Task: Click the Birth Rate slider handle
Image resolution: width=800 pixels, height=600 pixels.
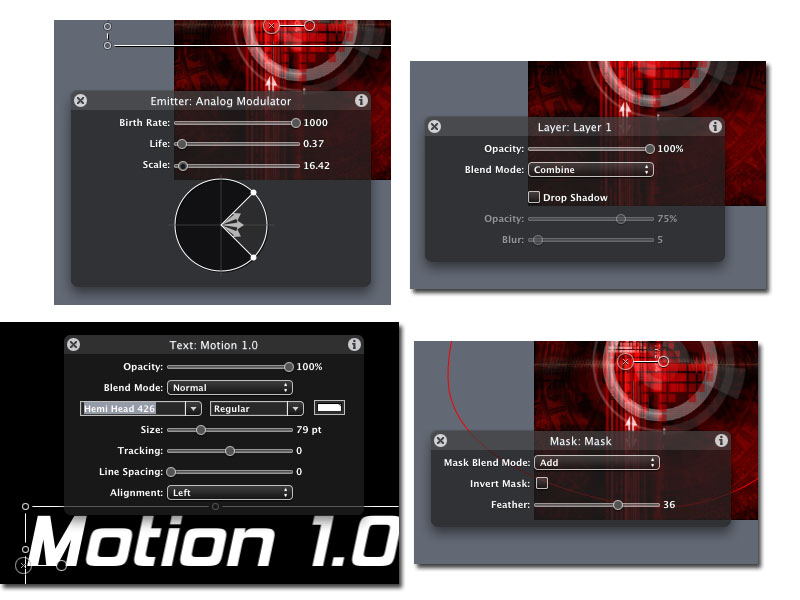Action: pyautogui.click(x=296, y=123)
